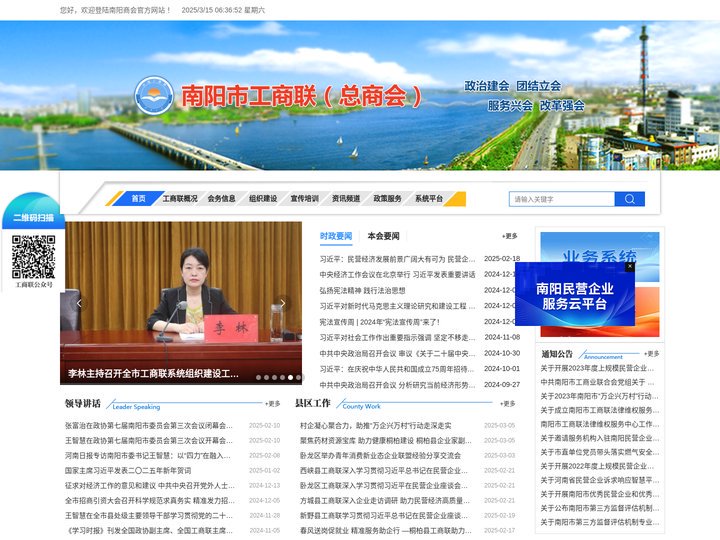Open notice 关于邀请服务机构入驻南阳民营企业

point(600,438)
